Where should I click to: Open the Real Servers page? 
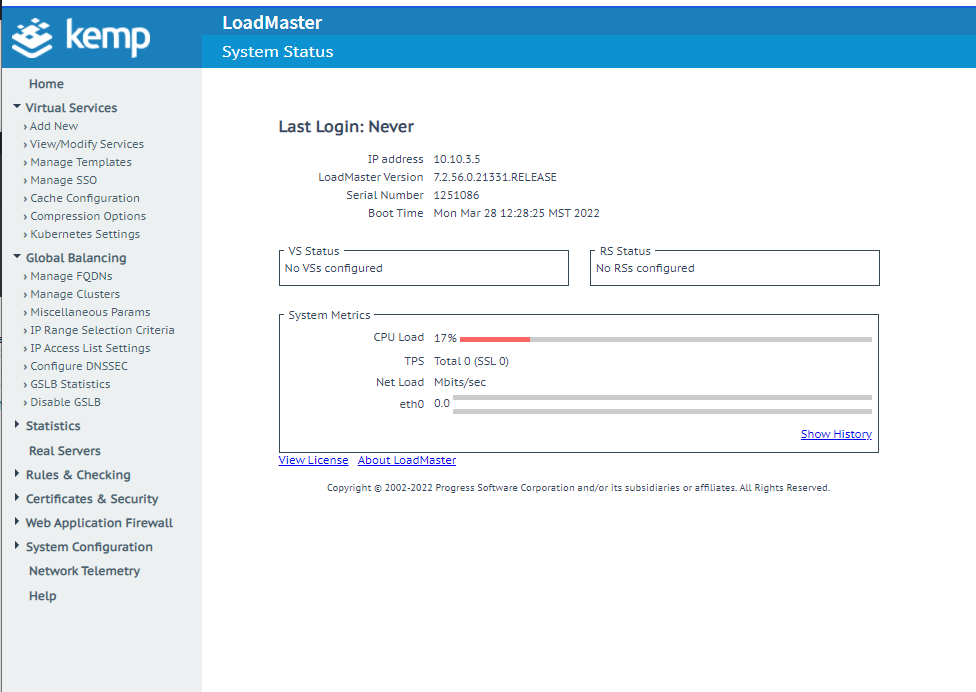[x=65, y=451]
